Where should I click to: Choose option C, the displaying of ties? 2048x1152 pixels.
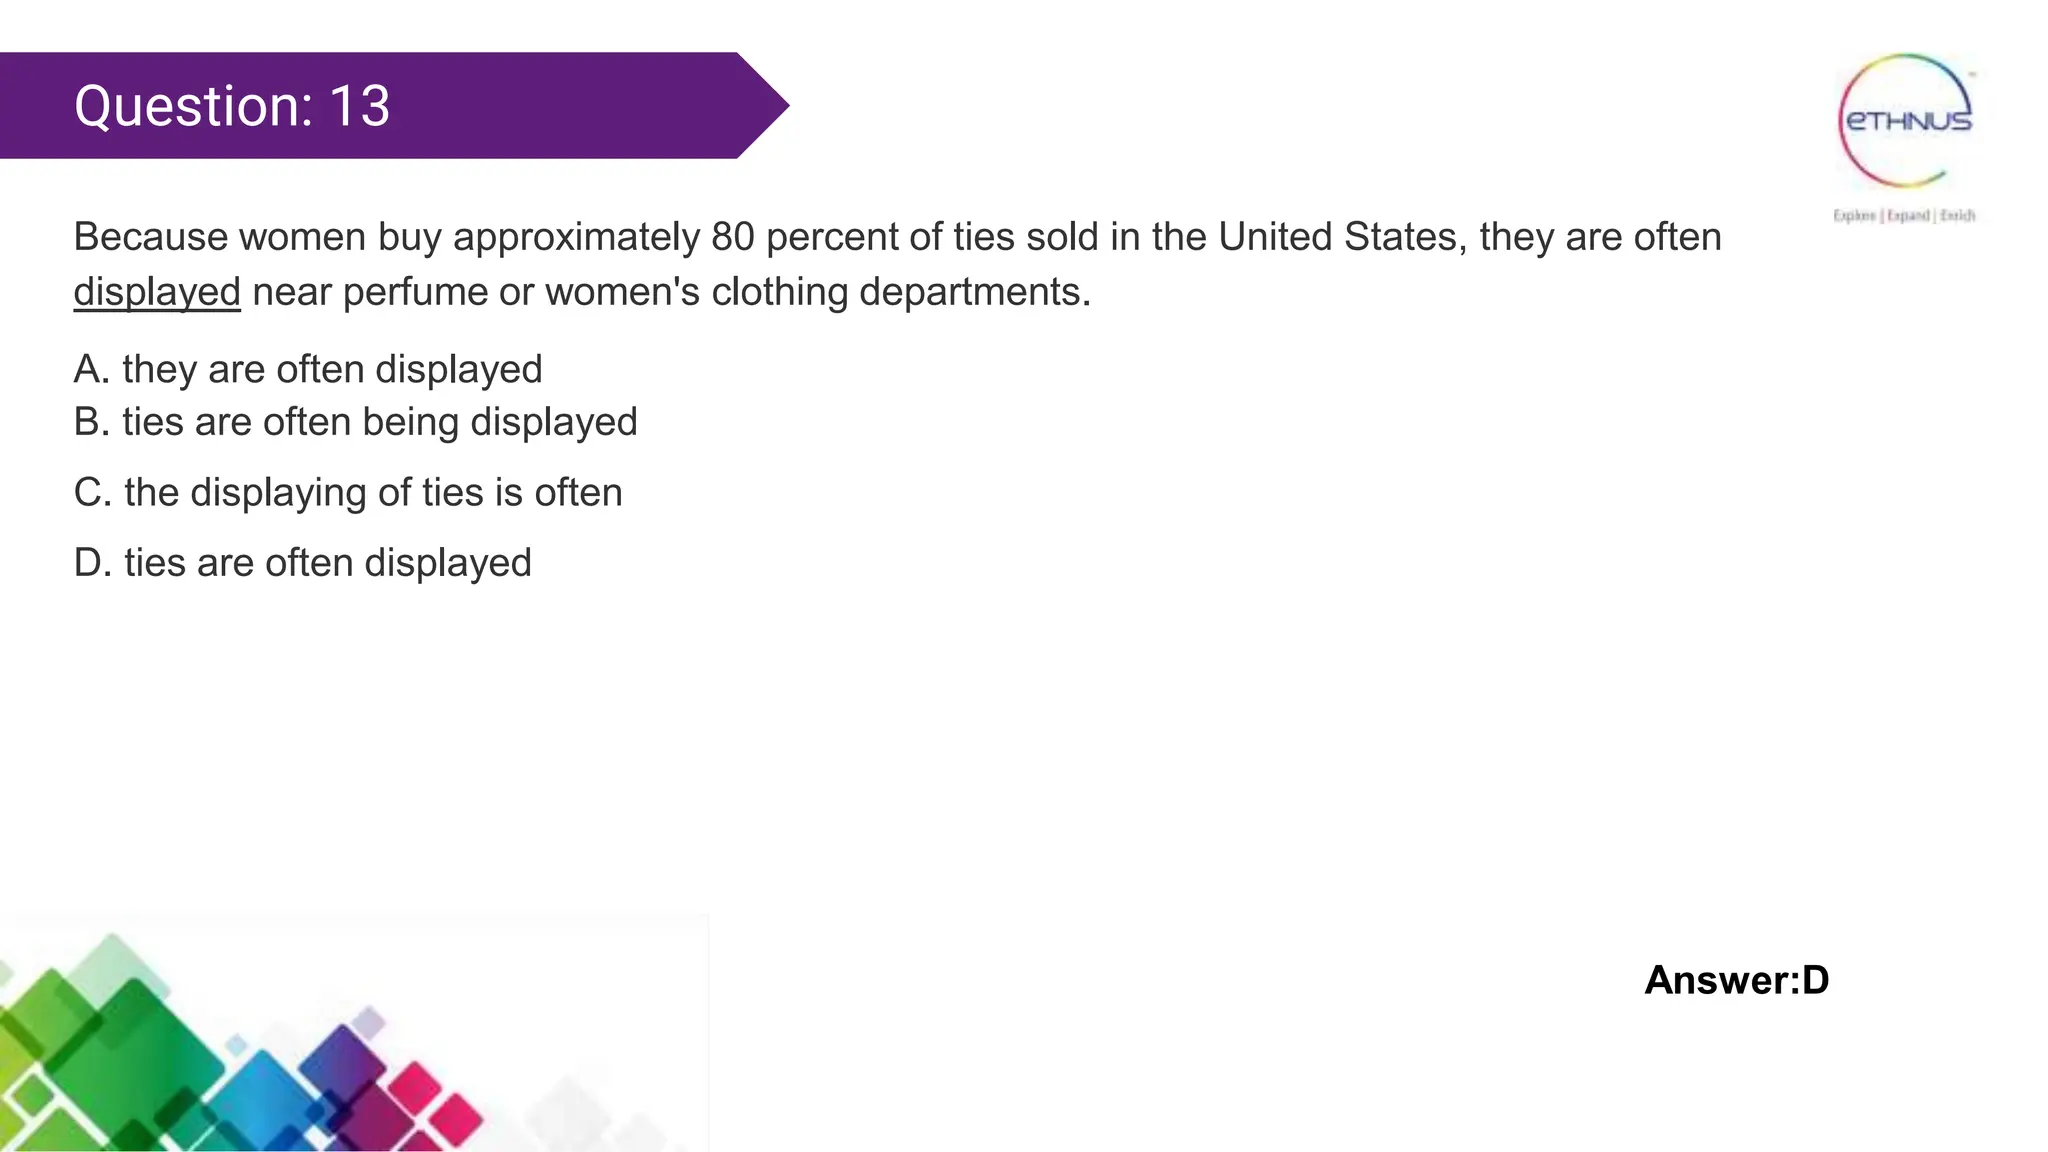348,492
